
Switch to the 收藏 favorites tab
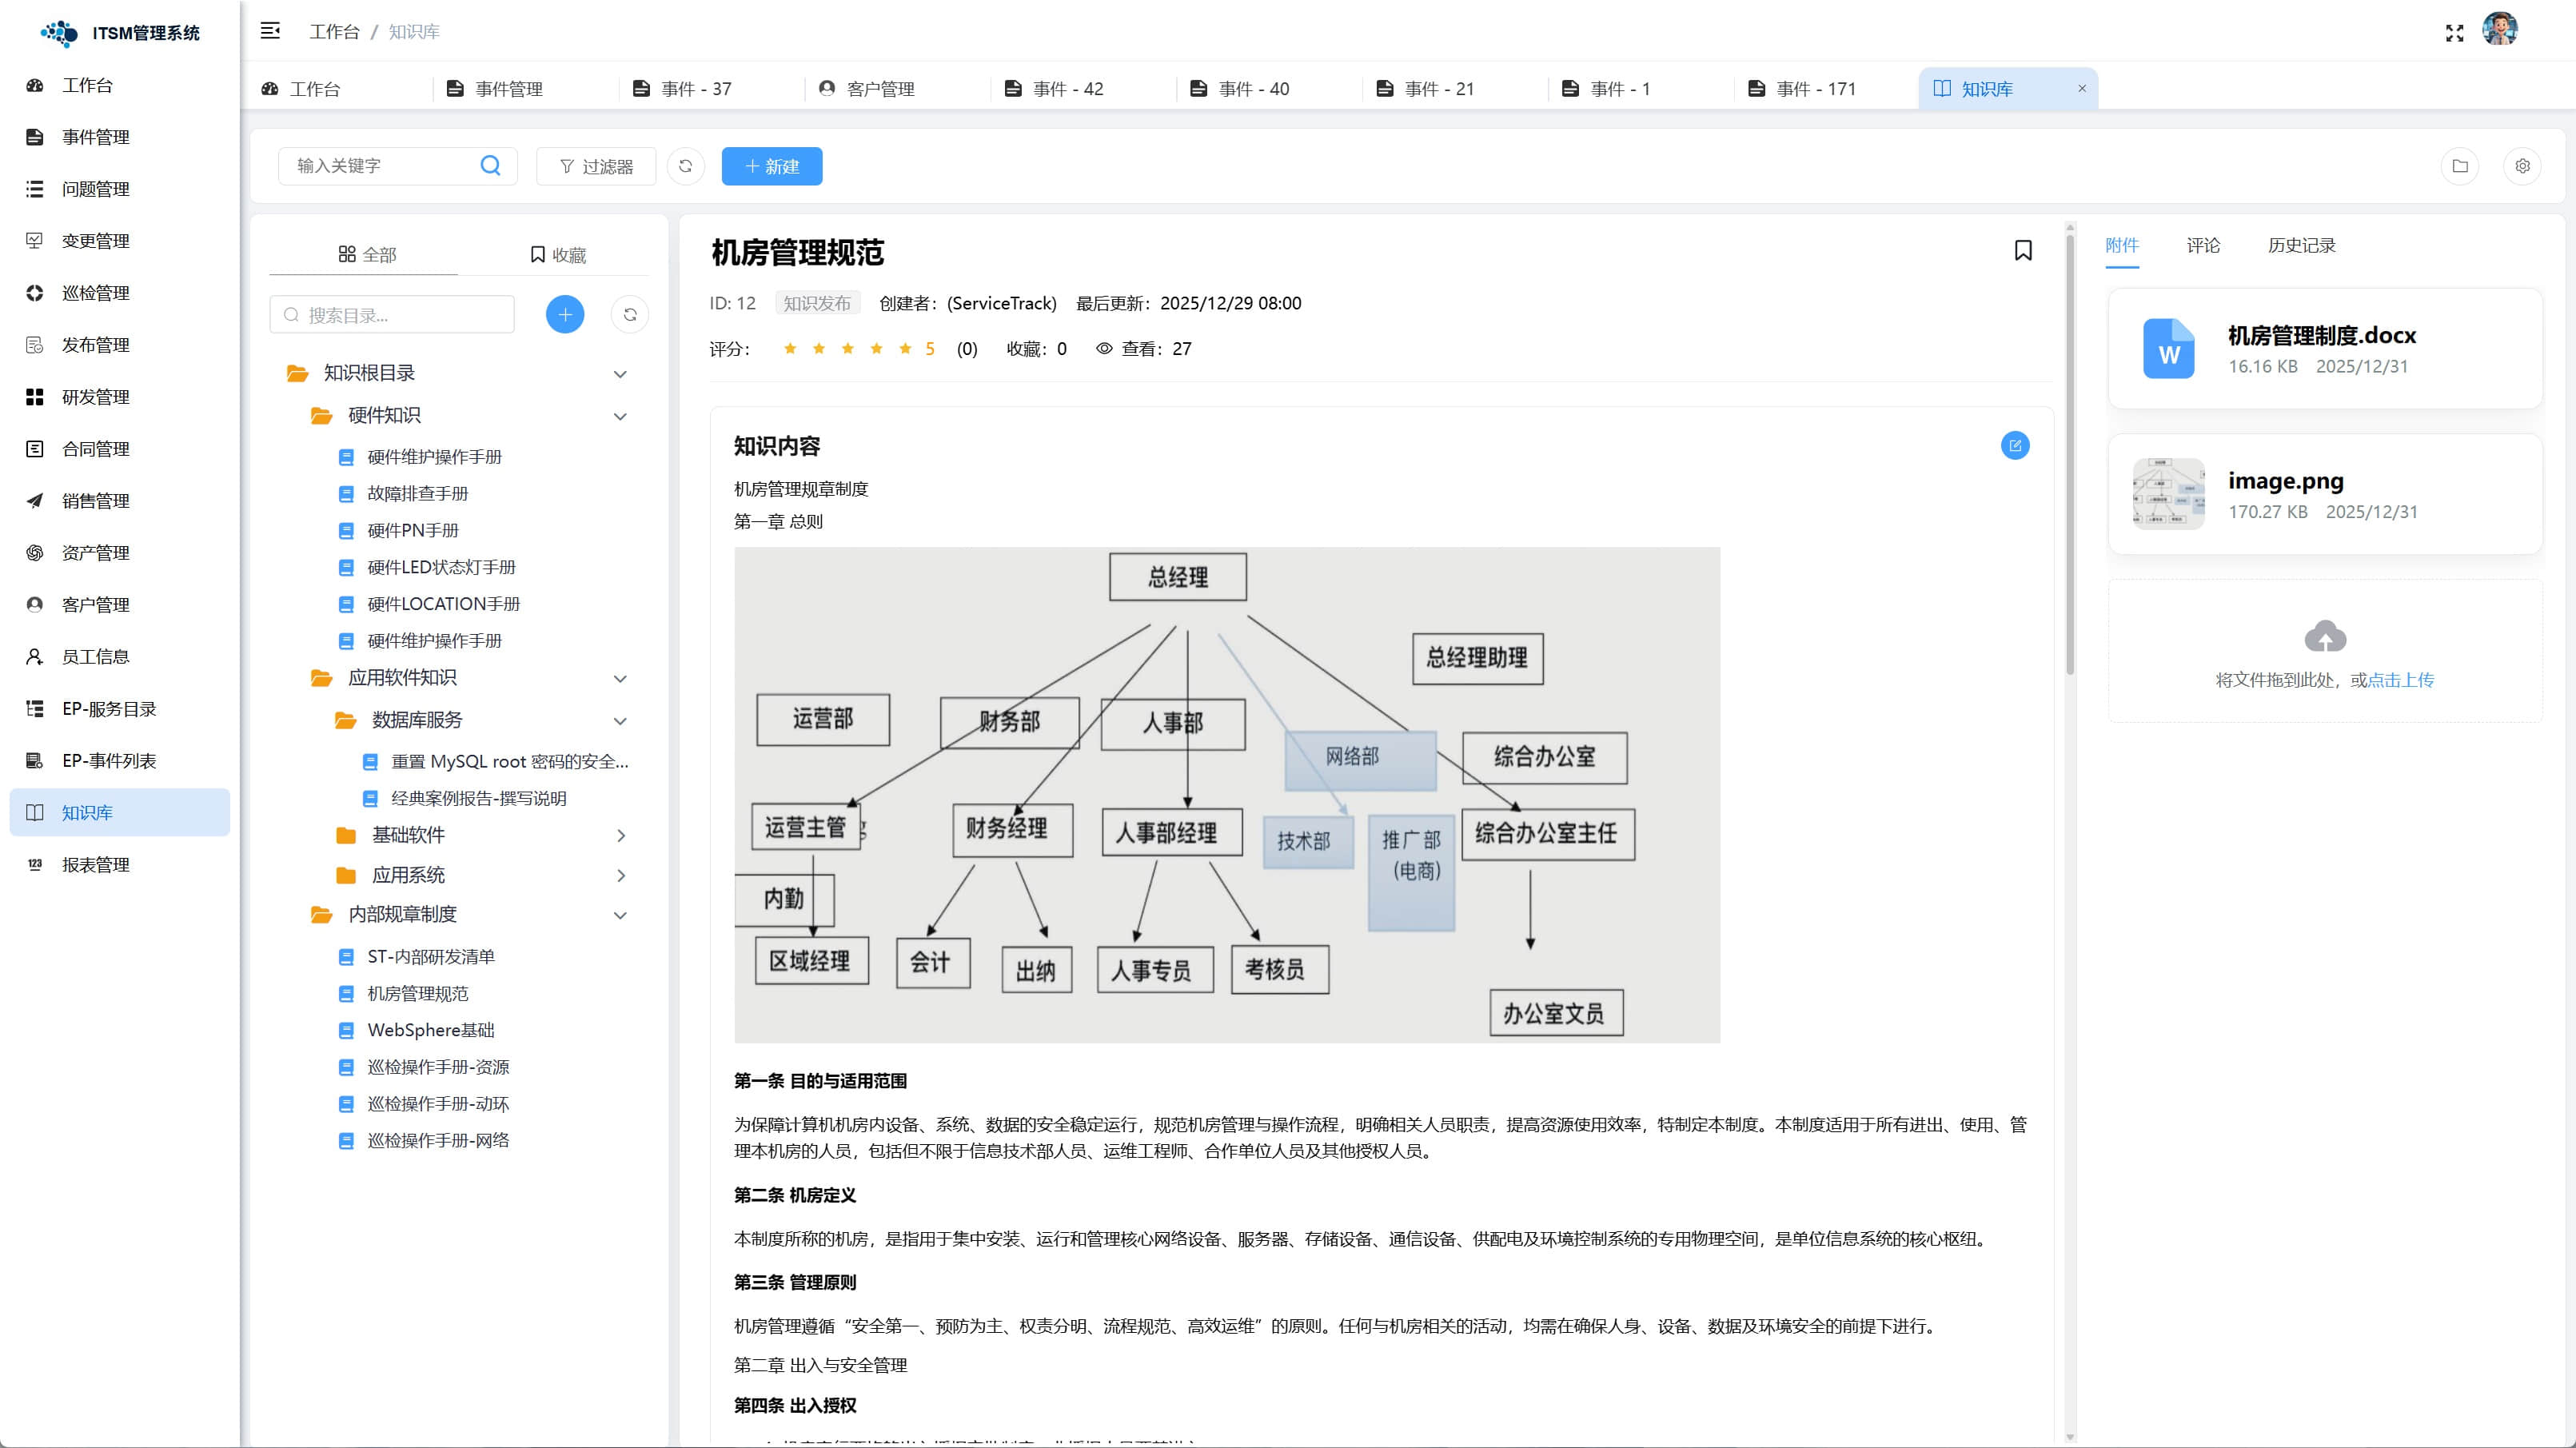558,255
